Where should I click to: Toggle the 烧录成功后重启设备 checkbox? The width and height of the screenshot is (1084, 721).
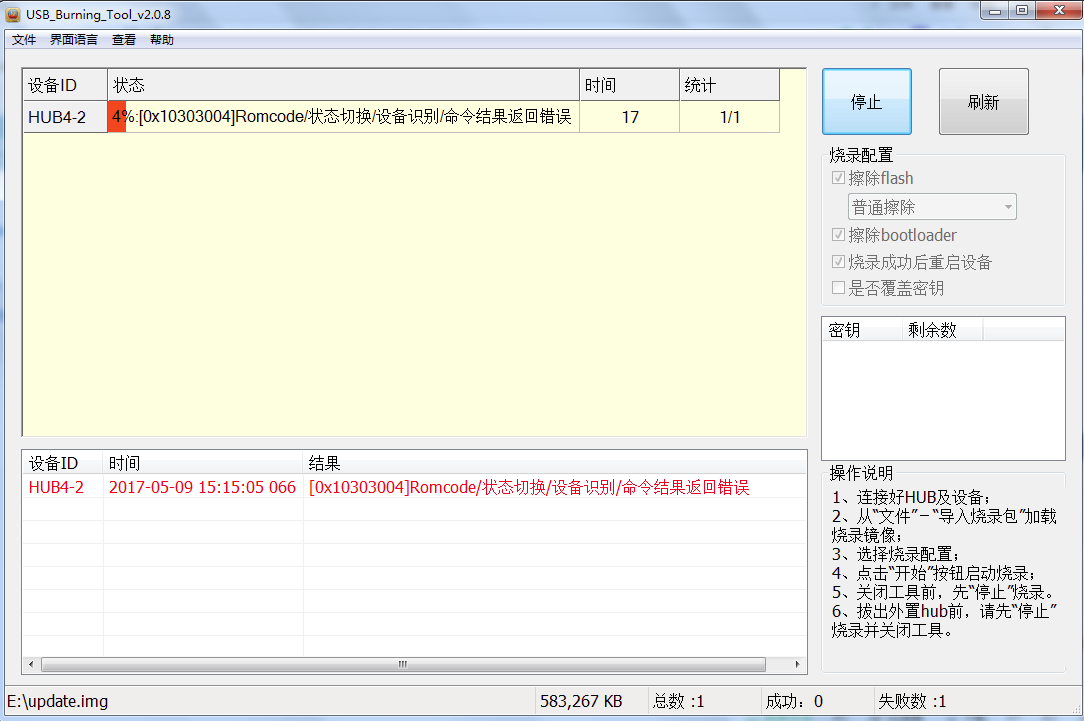[x=839, y=263]
